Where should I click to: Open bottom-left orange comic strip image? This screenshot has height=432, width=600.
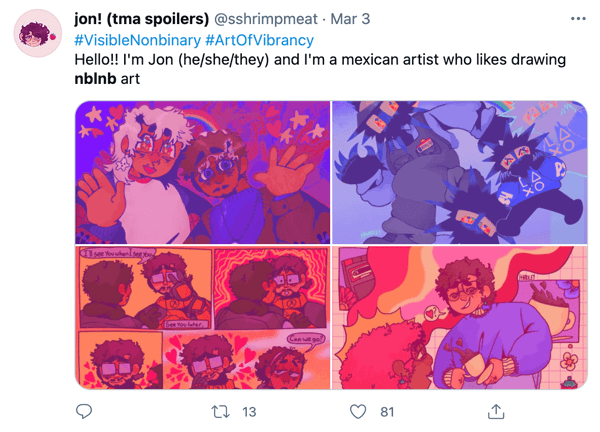coord(202,317)
